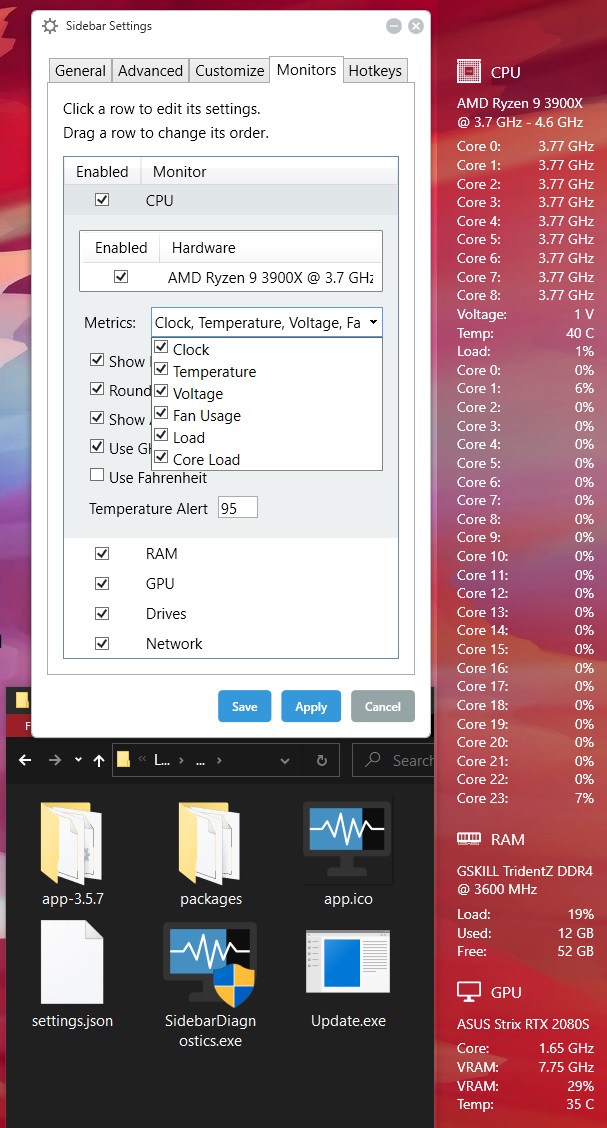Select the Monitors tab

[x=306, y=70]
